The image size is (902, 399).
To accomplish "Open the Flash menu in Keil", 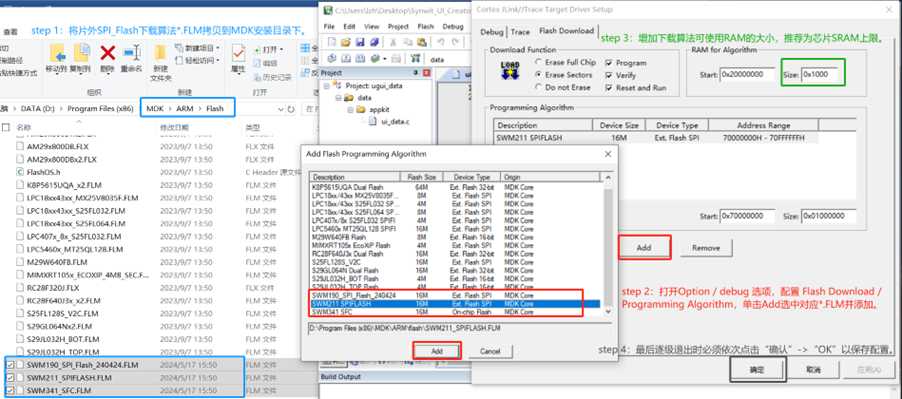I will [x=426, y=26].
